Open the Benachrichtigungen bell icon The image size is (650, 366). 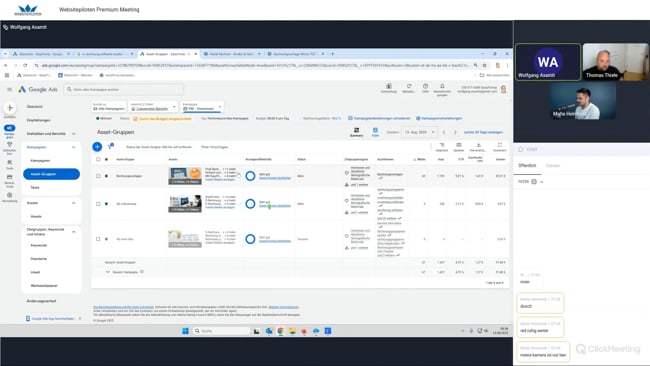point(442,86)
